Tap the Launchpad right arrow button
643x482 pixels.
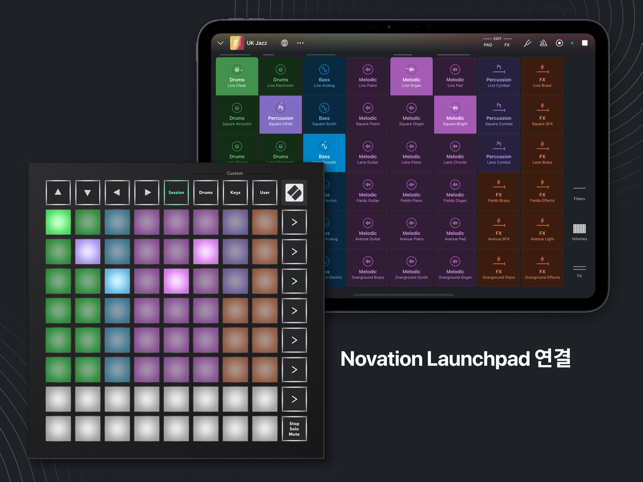[147, 192]
